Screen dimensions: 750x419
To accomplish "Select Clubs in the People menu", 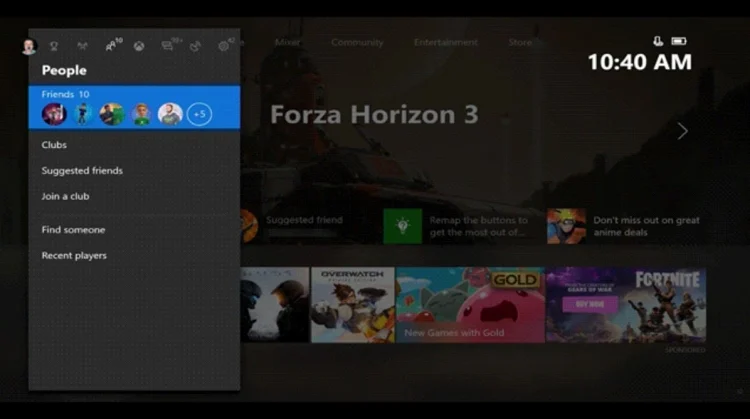I will click(x=54, y=145).
